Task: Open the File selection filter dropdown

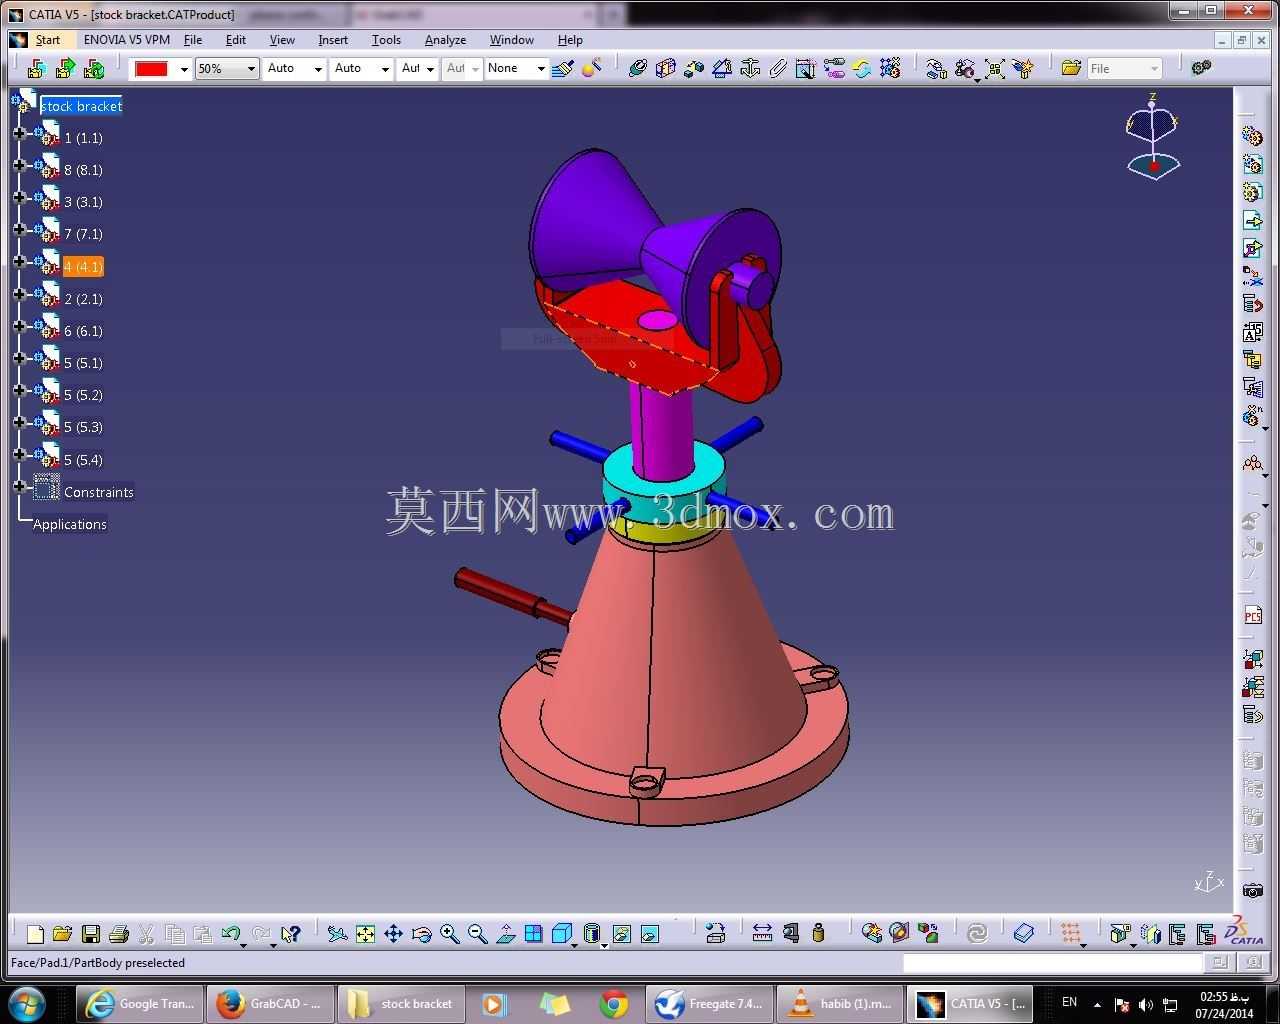Action: [1124, 68]
